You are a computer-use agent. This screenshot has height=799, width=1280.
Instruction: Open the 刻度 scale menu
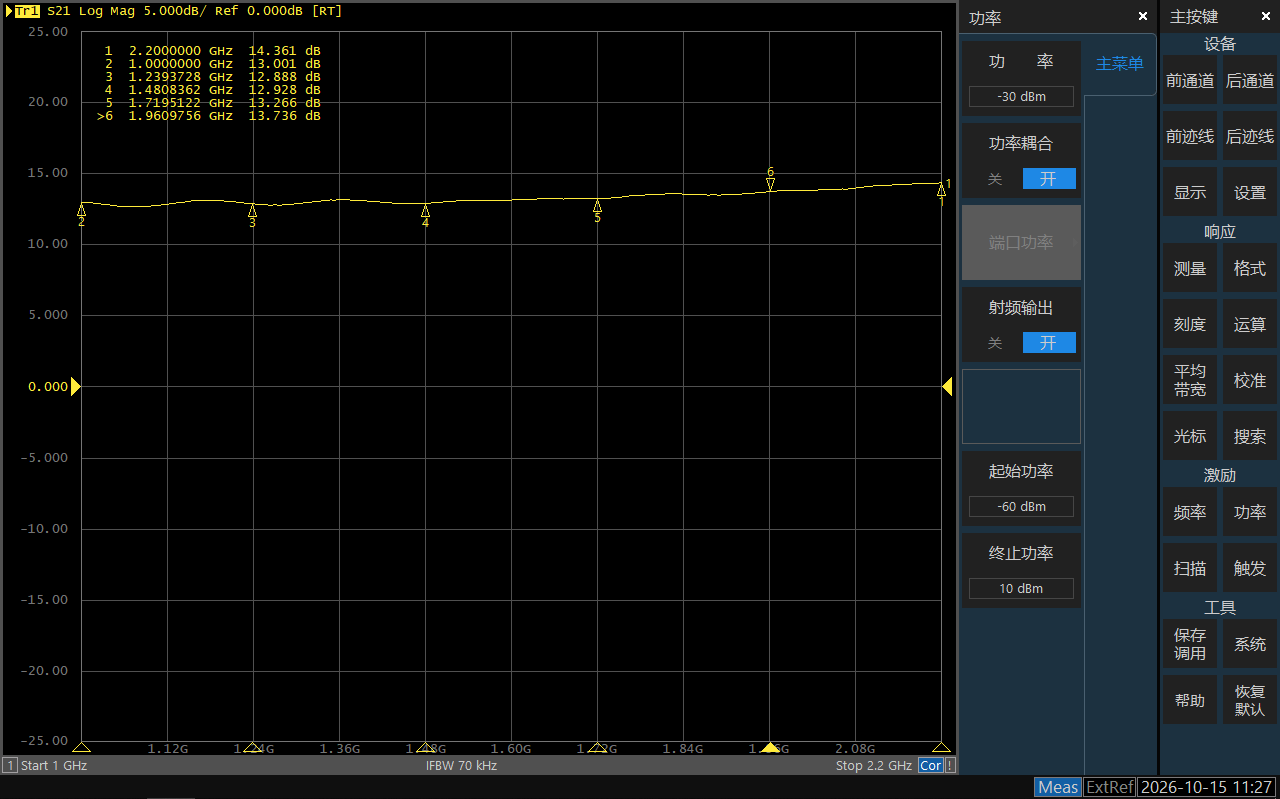click(1190, 325)
